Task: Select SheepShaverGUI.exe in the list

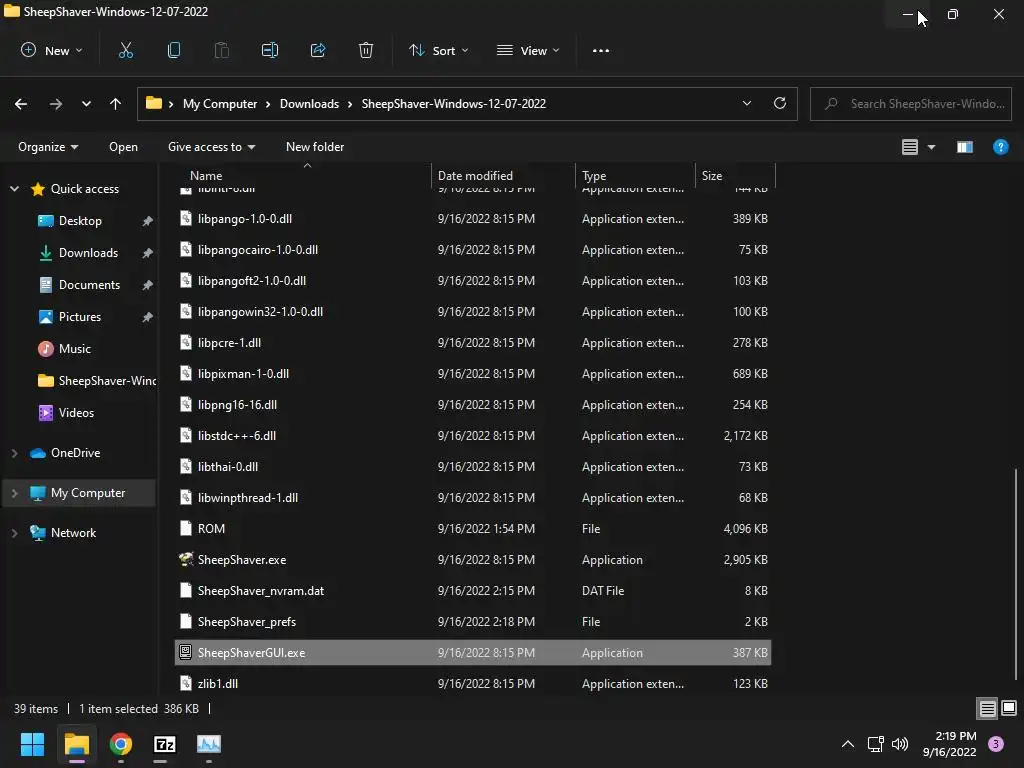Action: 473,652
